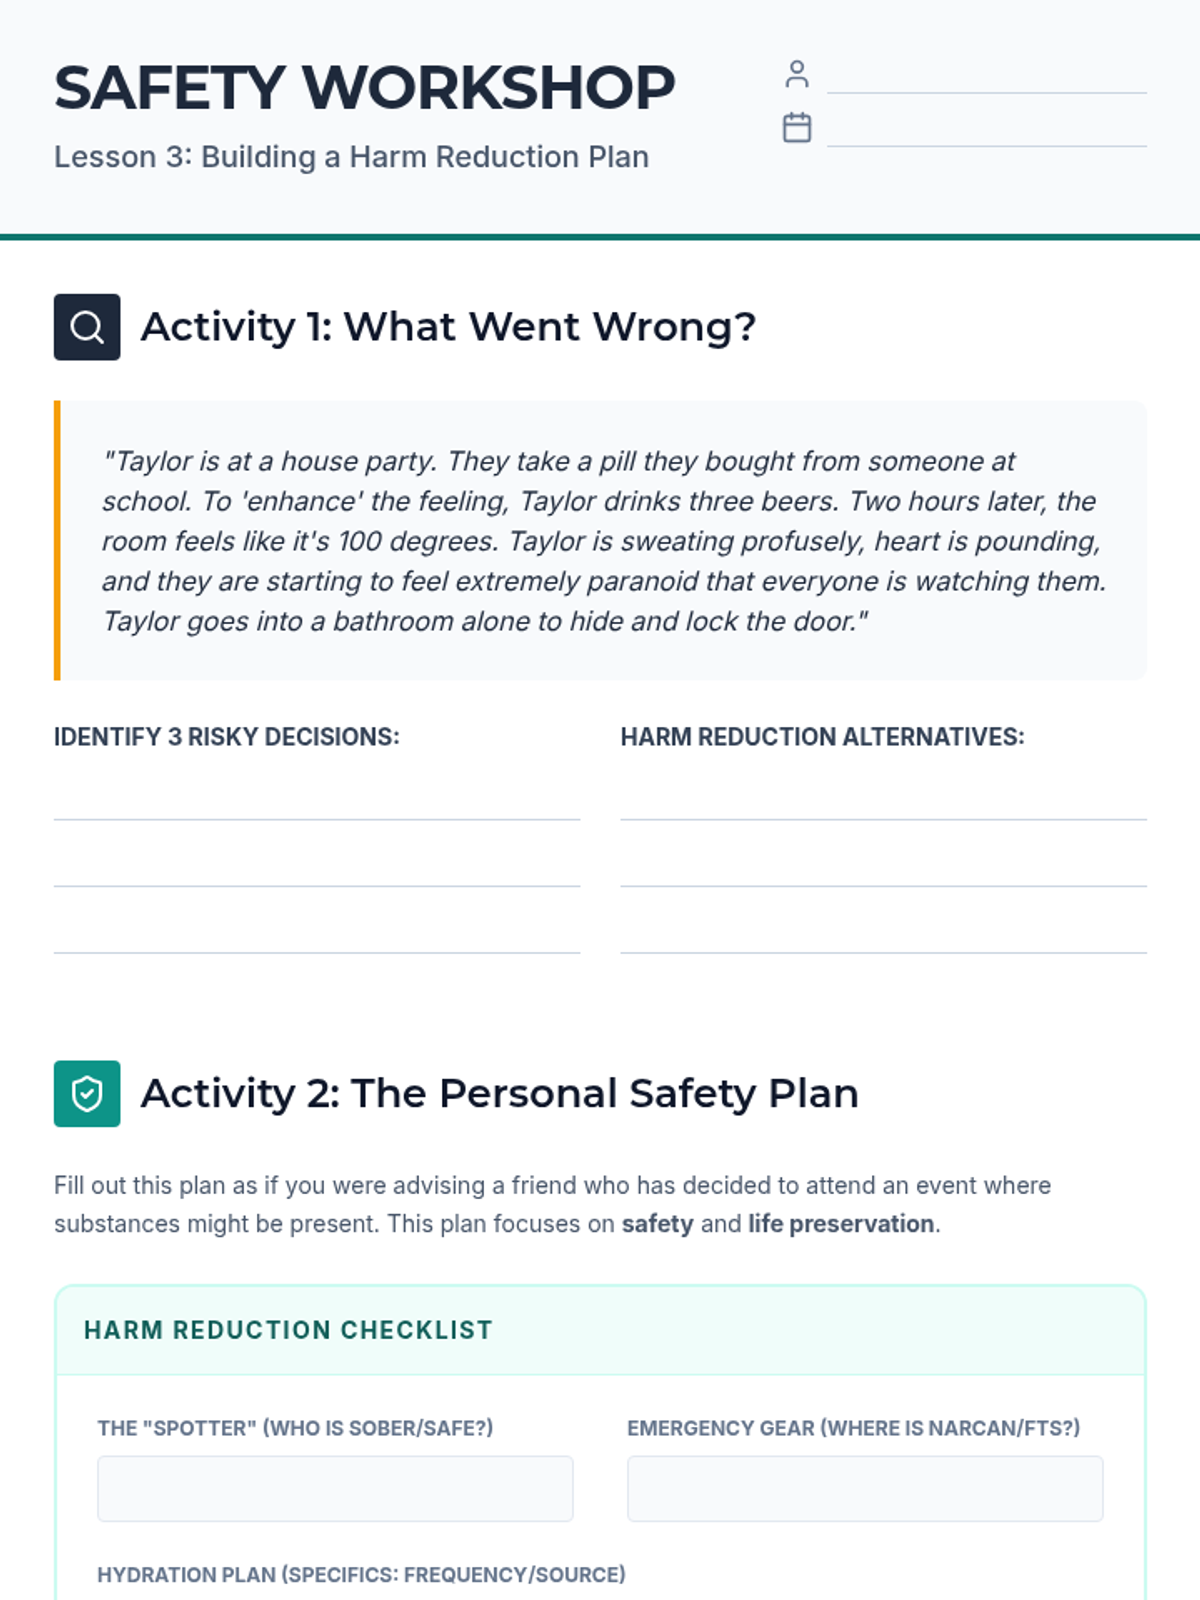Focus the Spotter (who is sober/safe) input box
The height and width of the screenshot is (1600, 1200).
[335, 1489]
